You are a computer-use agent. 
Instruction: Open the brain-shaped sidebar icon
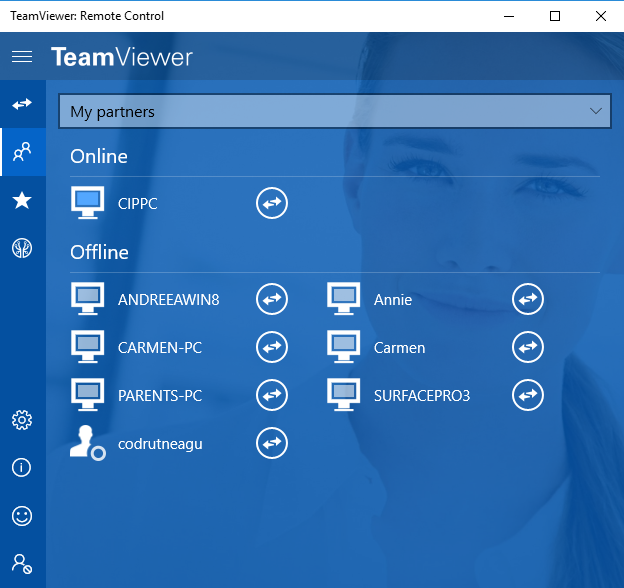pyautogui.click(x=22, y=248)
